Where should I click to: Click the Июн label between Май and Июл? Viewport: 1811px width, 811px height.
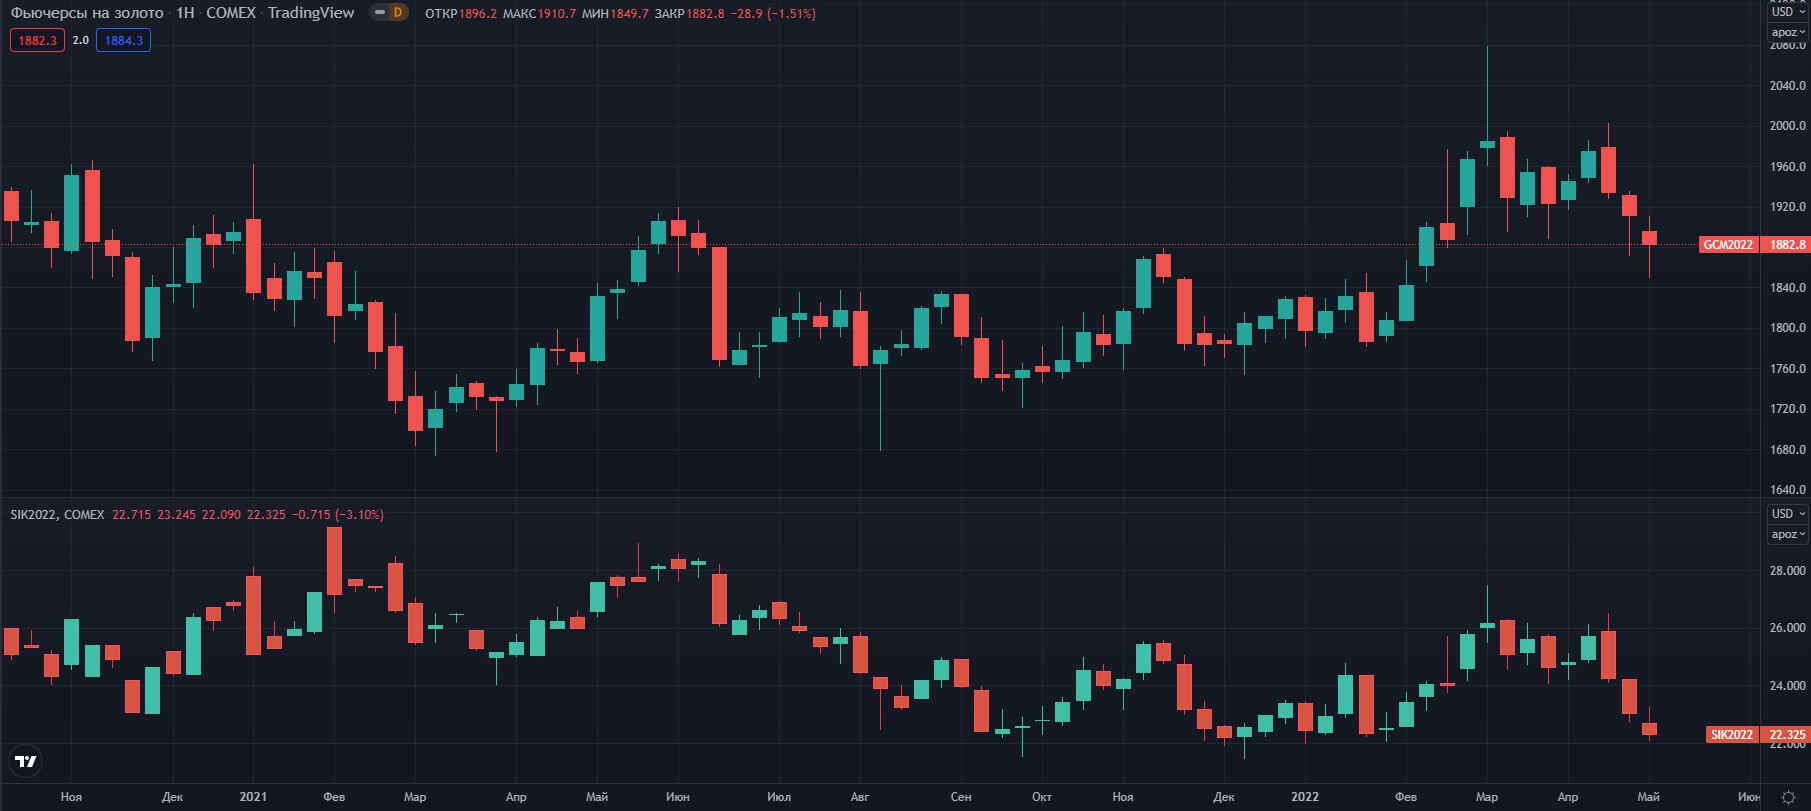[x=677, y=797]
